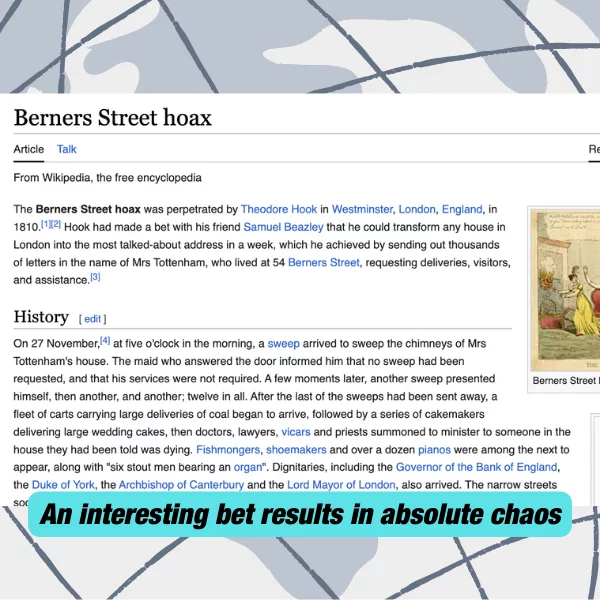The height and width of the screenshot is (600, 600).
Task: Open the organ link
Action: coord(248,467)
